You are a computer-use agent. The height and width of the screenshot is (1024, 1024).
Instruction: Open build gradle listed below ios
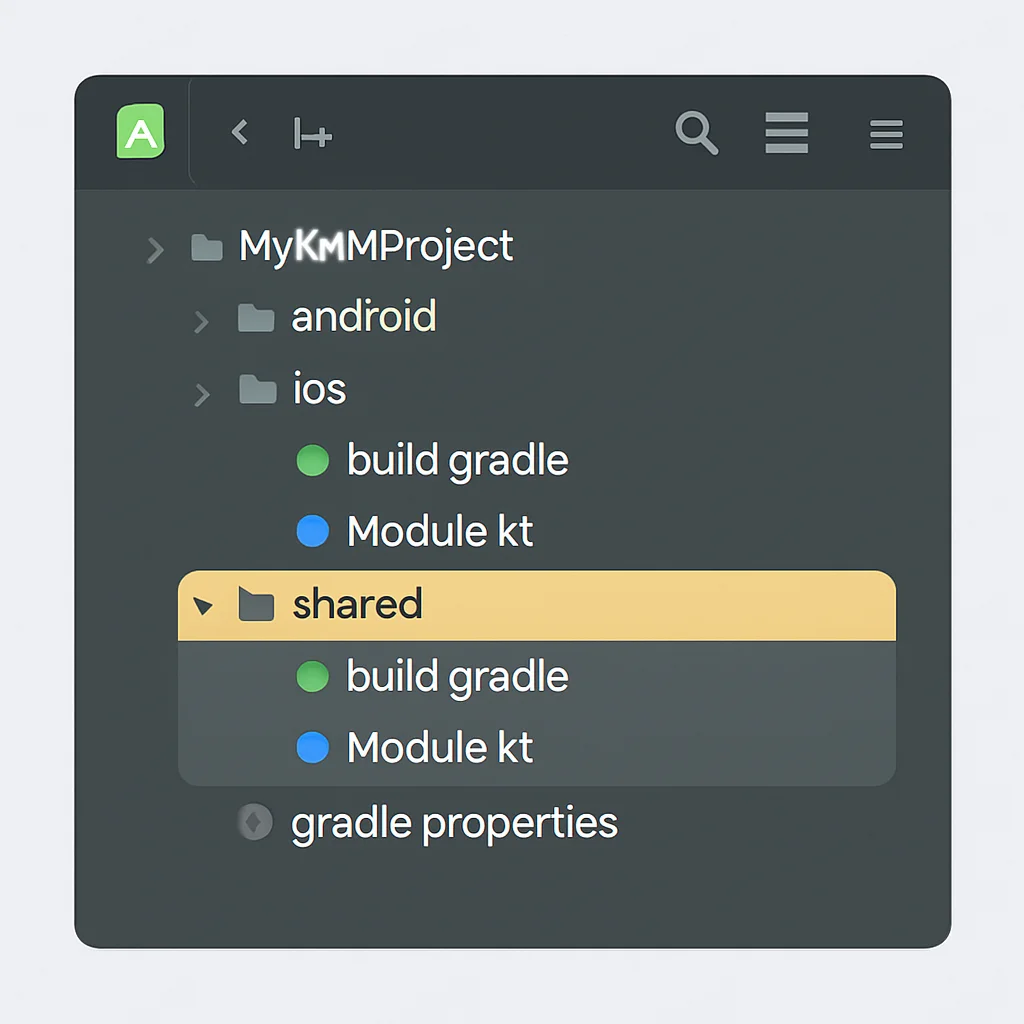pos(457,461)
